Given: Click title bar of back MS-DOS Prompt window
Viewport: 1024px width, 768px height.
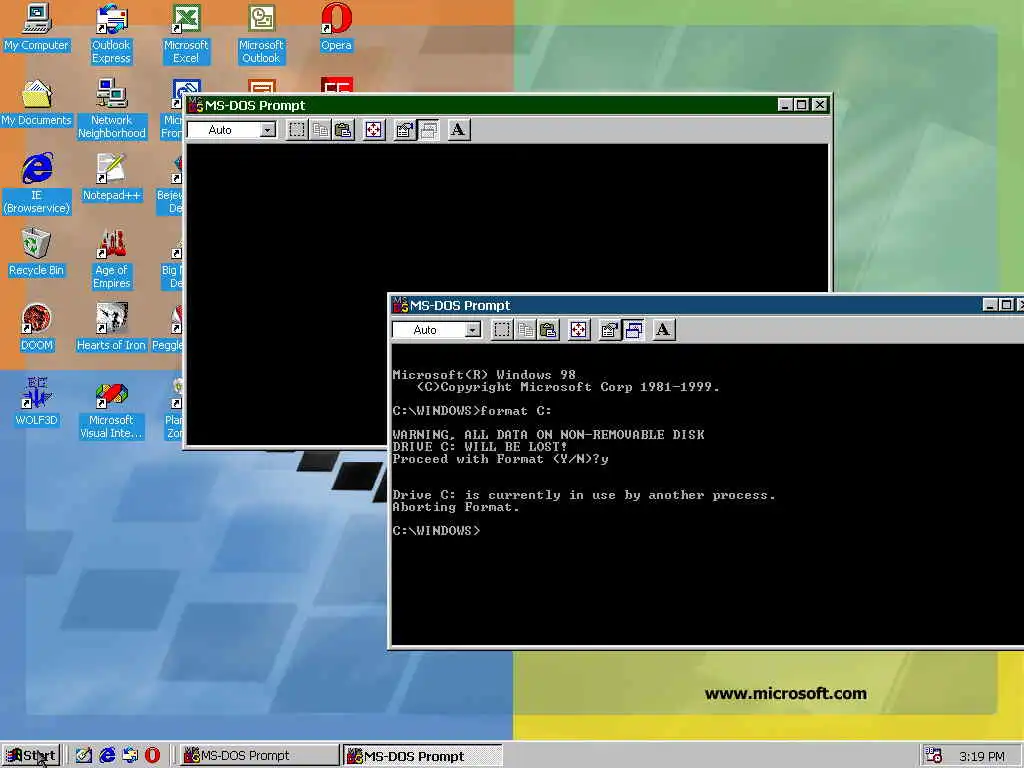Looking at the screenshot, I should click(x=508, y=105).
